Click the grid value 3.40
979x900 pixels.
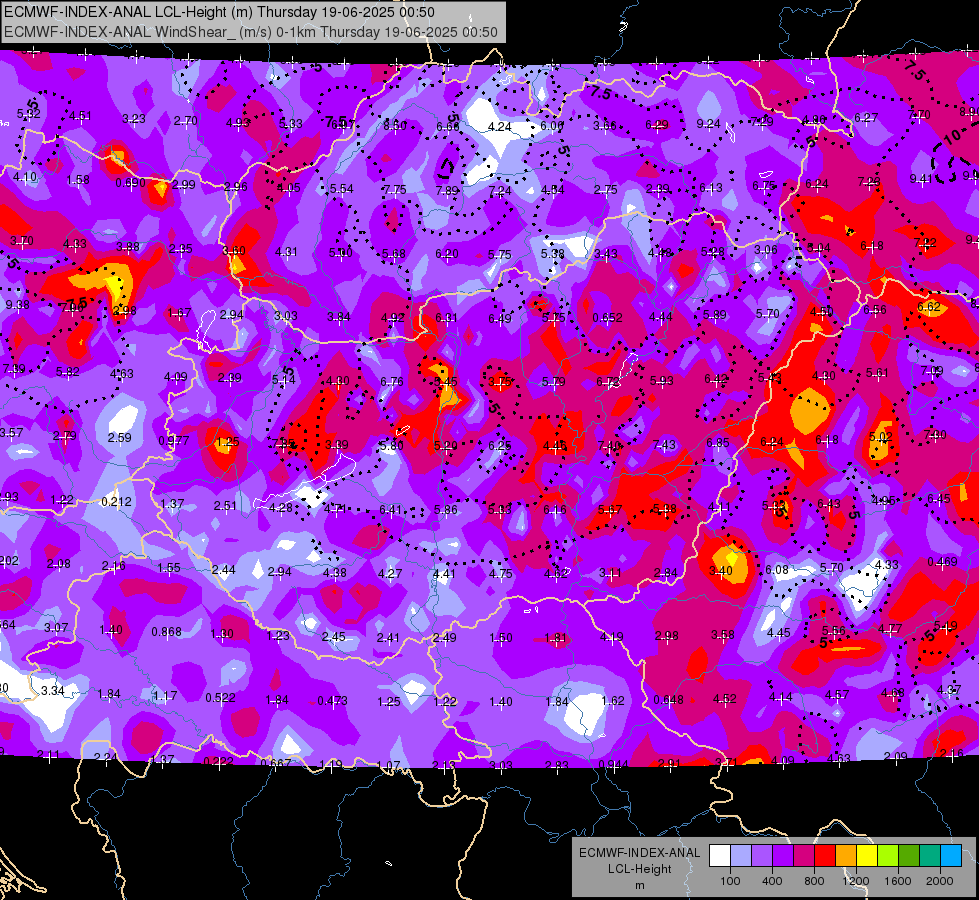tap(721, 571)
